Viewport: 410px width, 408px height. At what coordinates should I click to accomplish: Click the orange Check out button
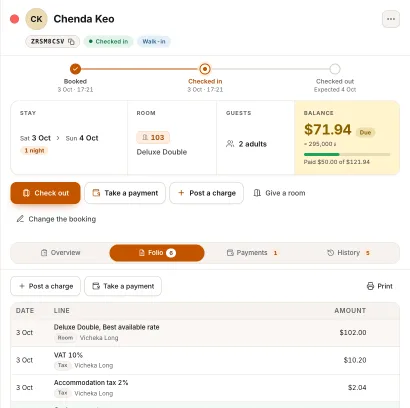pyautogui.click(x=45, y=193)
